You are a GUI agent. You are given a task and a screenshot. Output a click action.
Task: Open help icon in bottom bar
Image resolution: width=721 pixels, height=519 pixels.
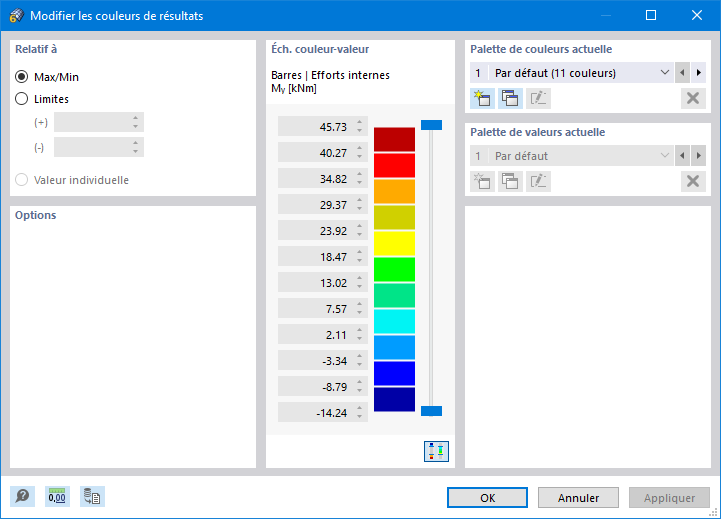[22, 496]
